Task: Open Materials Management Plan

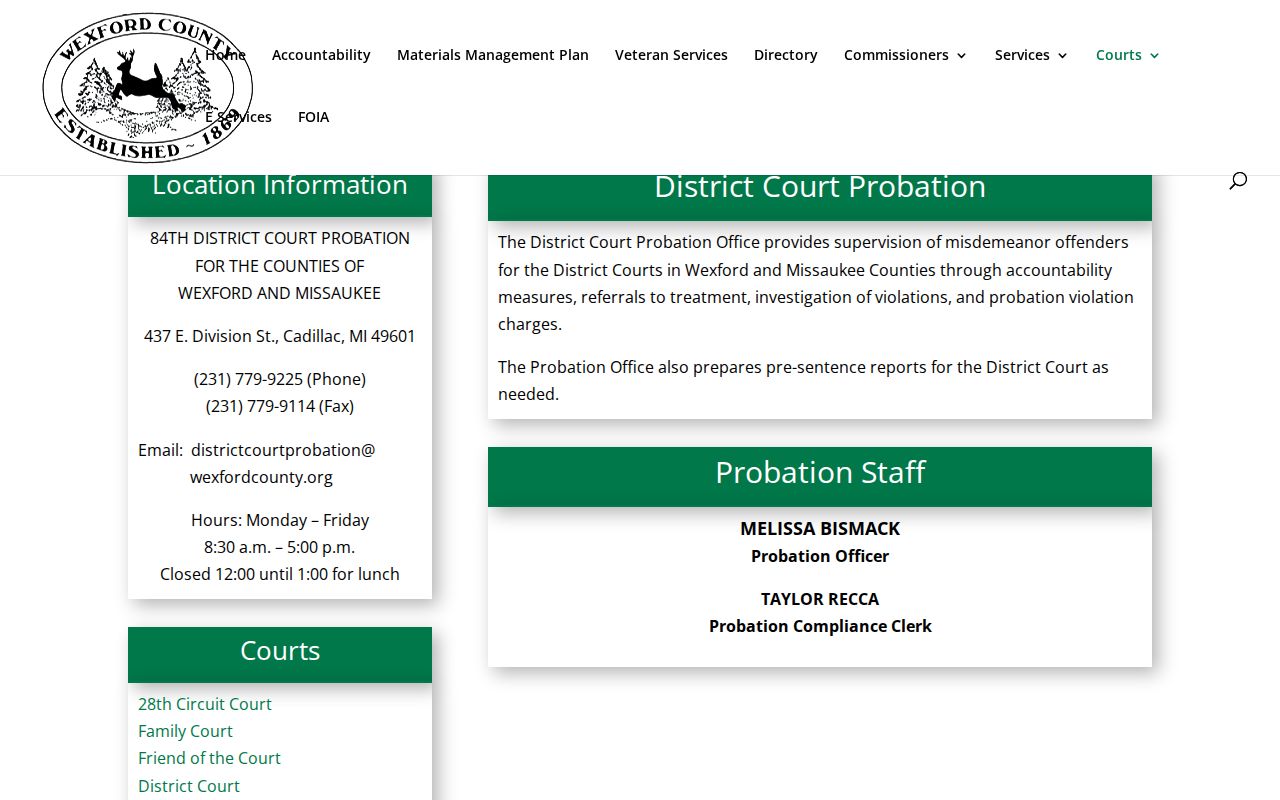Action: click(x=493, y=55)
